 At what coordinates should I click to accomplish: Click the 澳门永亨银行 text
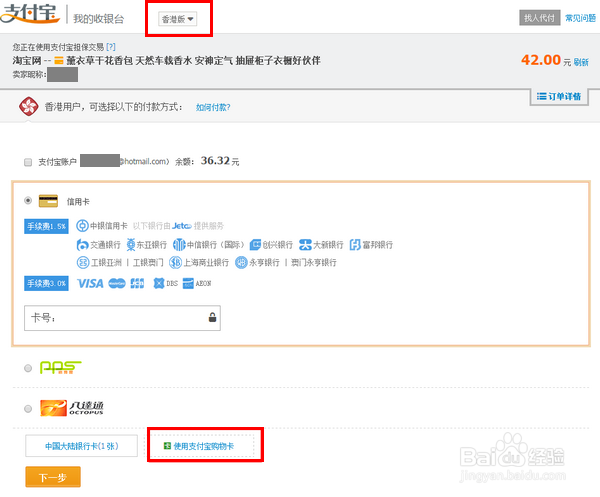(313, 262)
